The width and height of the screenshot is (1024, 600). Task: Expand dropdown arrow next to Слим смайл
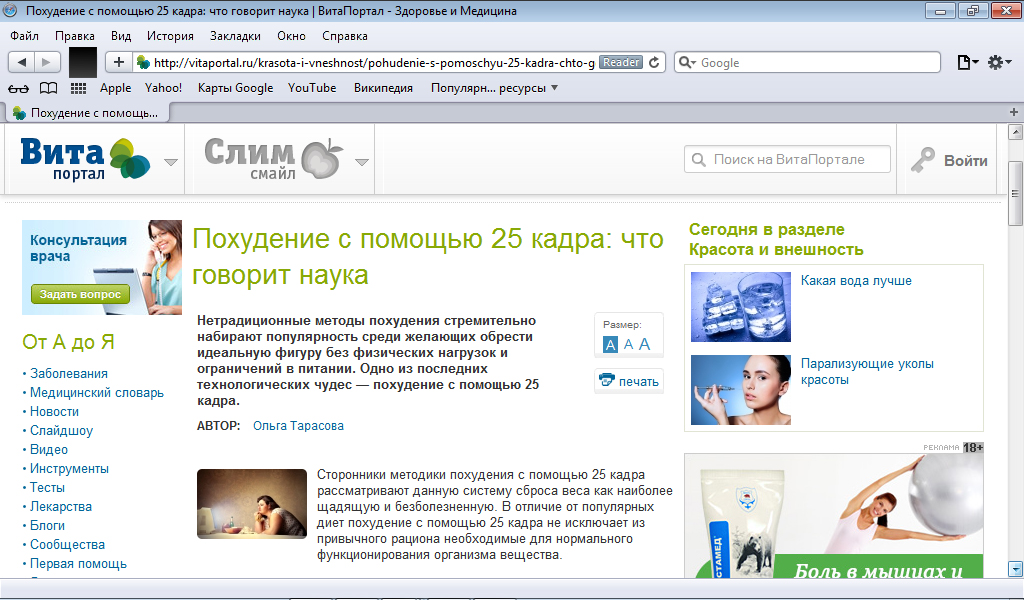362,162
